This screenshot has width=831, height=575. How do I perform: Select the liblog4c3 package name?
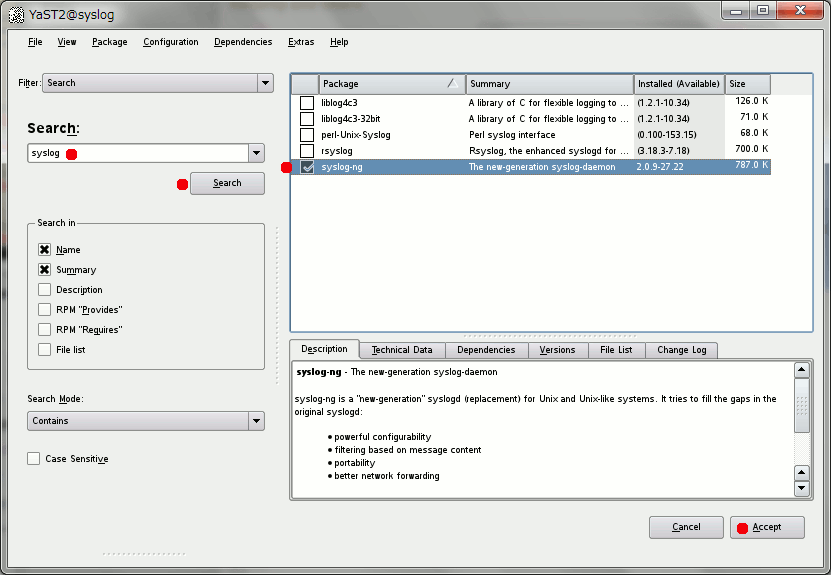(339, 103)
